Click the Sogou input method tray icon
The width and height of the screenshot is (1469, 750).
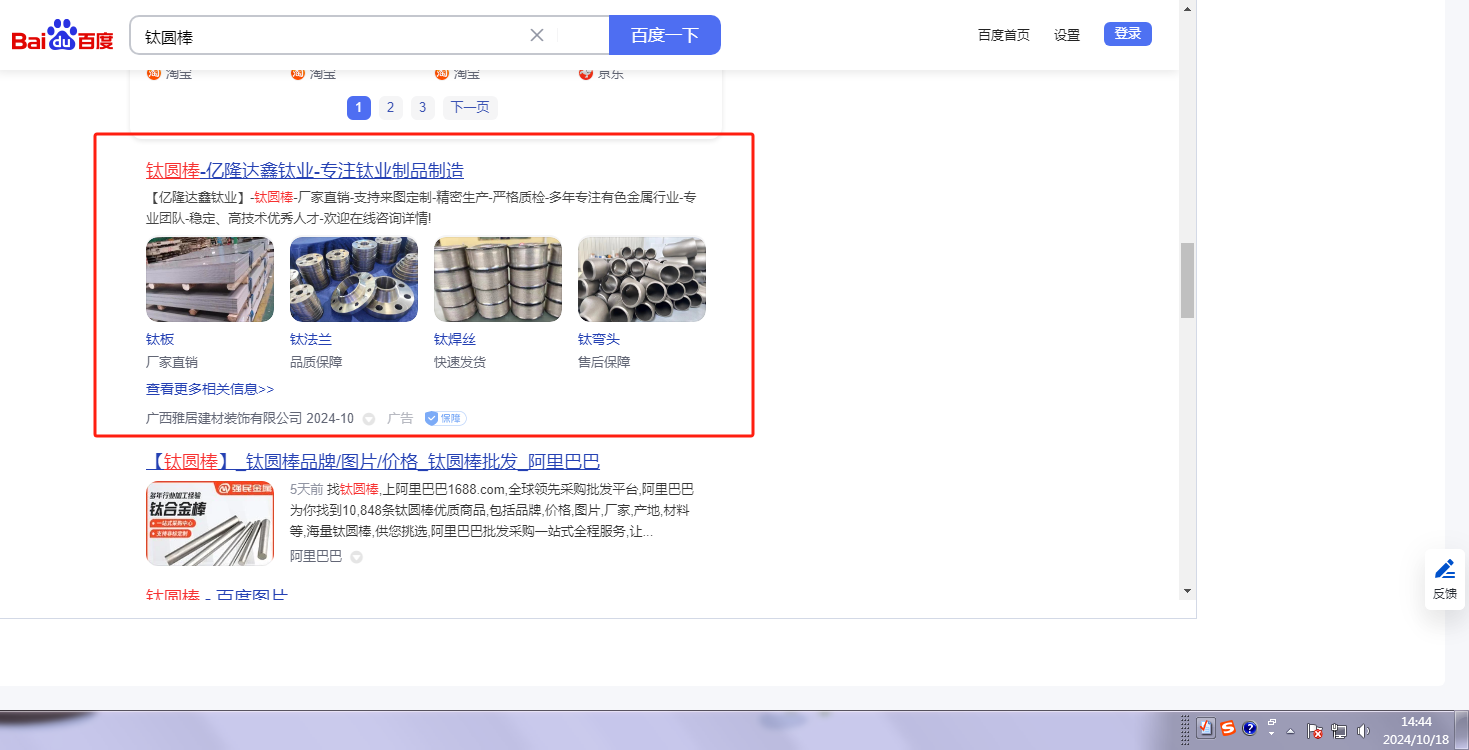coord(1228,728)
